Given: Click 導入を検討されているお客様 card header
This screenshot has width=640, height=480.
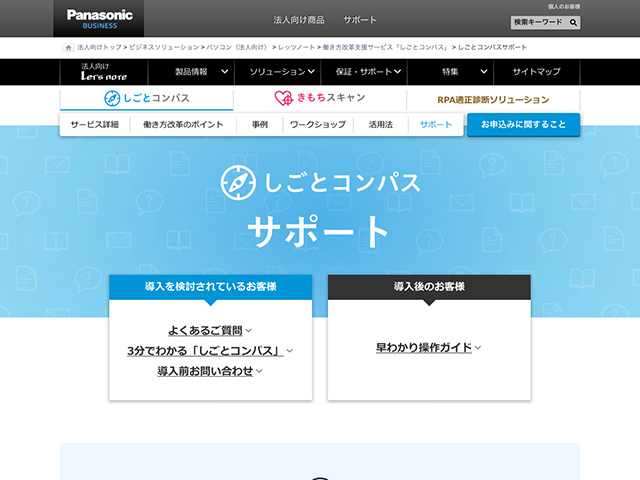Looking at the screenshot, I should 211,287.
